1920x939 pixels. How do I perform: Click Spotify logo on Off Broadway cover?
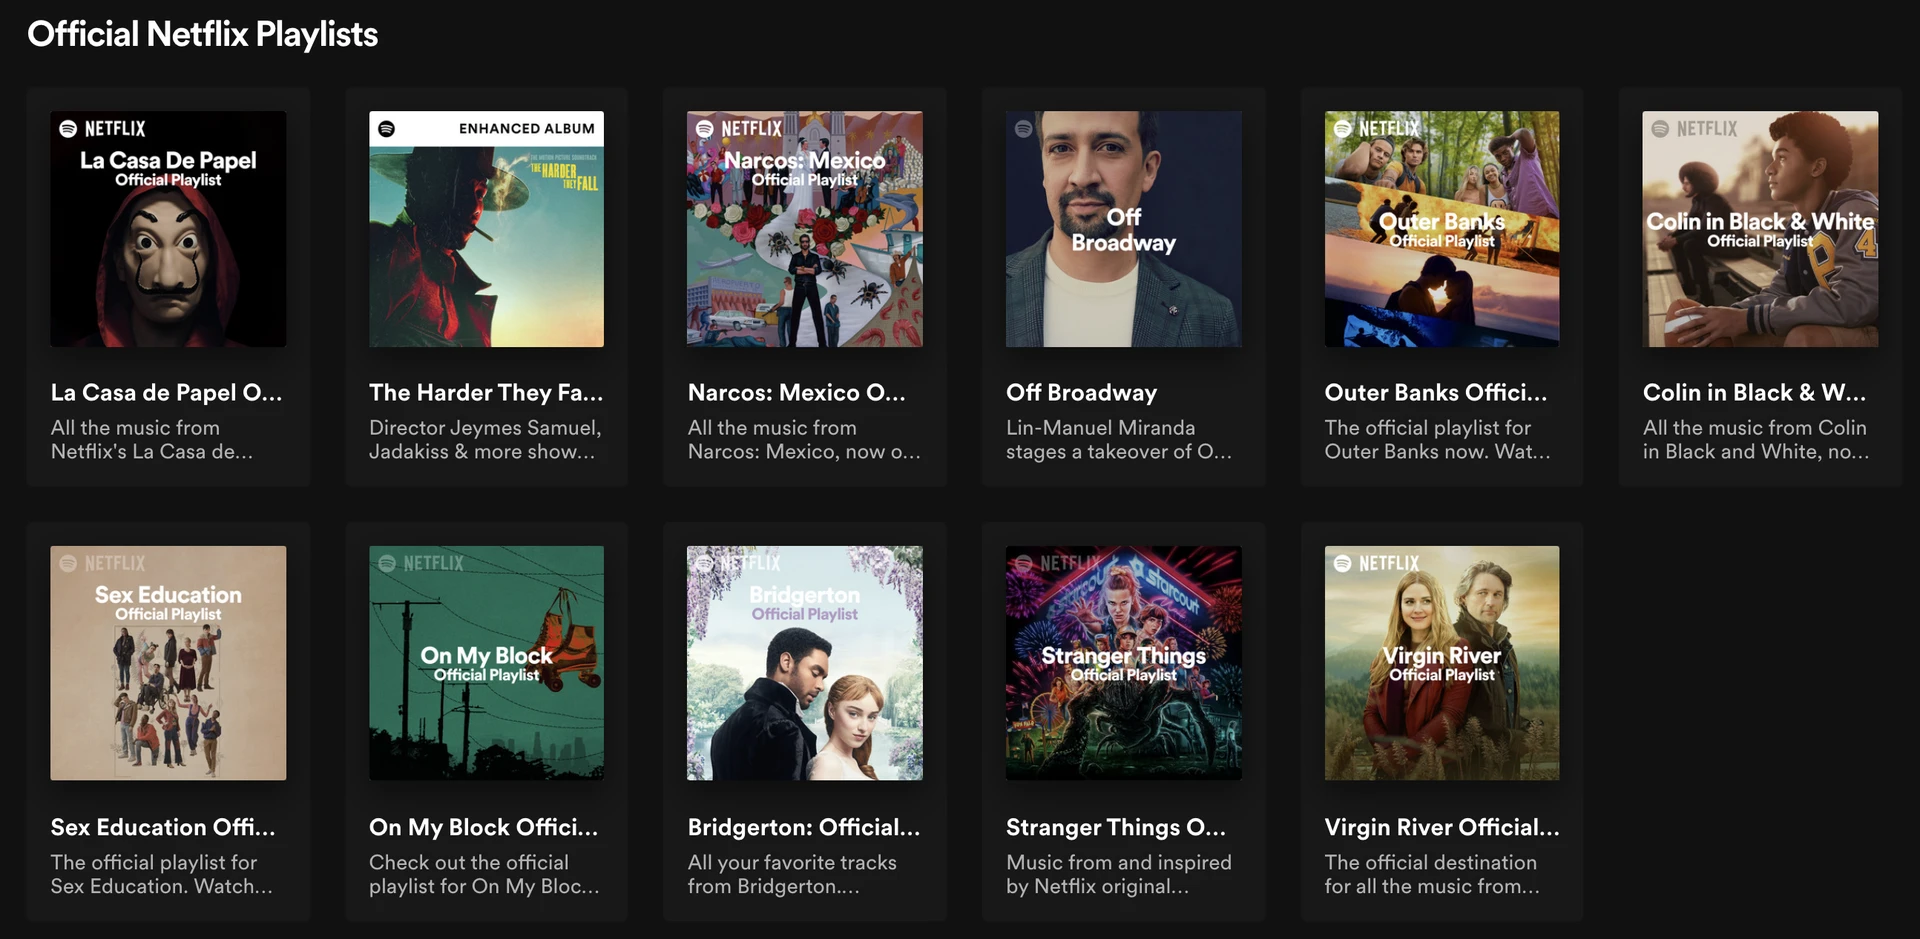point(1023,129)
